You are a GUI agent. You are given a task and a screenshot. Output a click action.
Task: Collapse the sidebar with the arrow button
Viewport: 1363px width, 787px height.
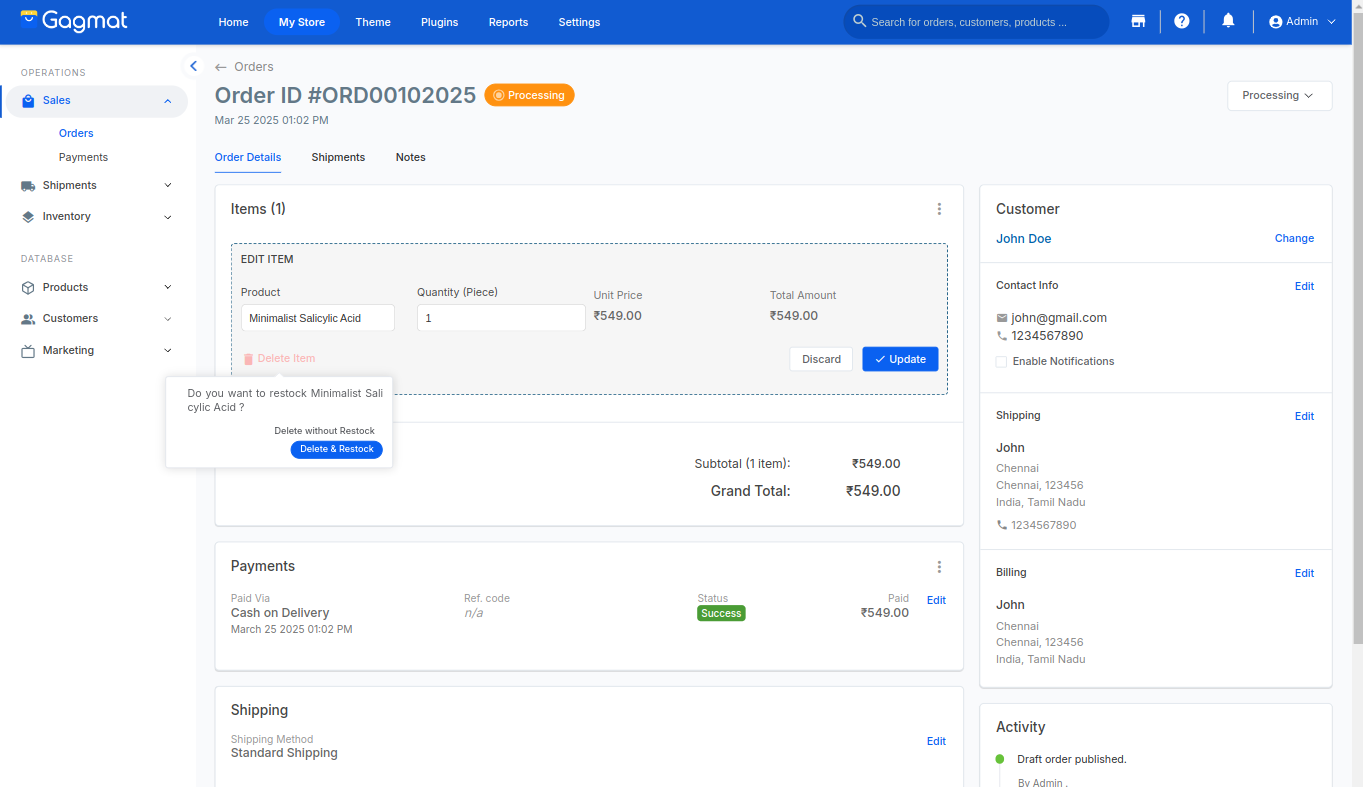pyautogui.click(x=193, y=66)
